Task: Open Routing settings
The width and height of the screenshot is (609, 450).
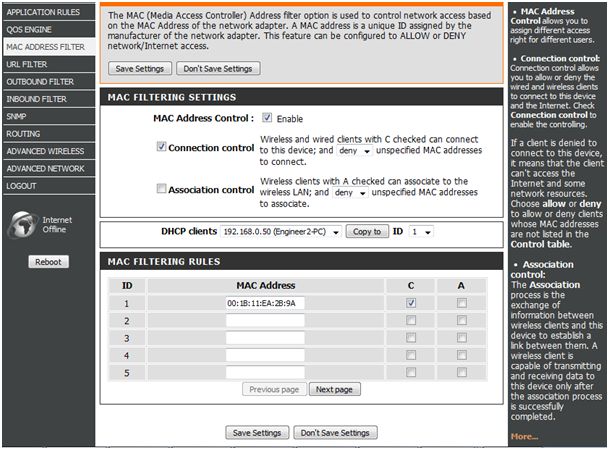Action: coord(49,134)
